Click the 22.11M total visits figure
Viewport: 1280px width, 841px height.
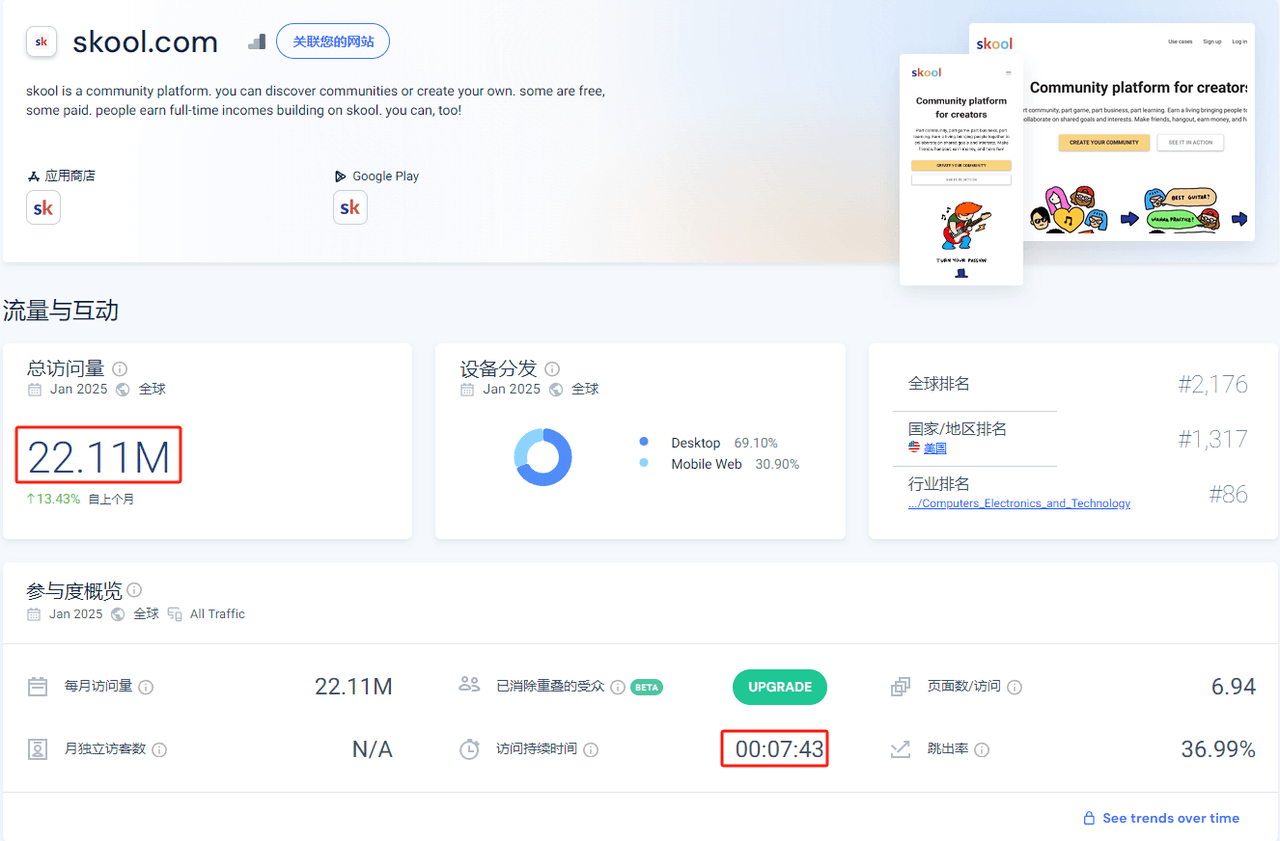(98, 457)
